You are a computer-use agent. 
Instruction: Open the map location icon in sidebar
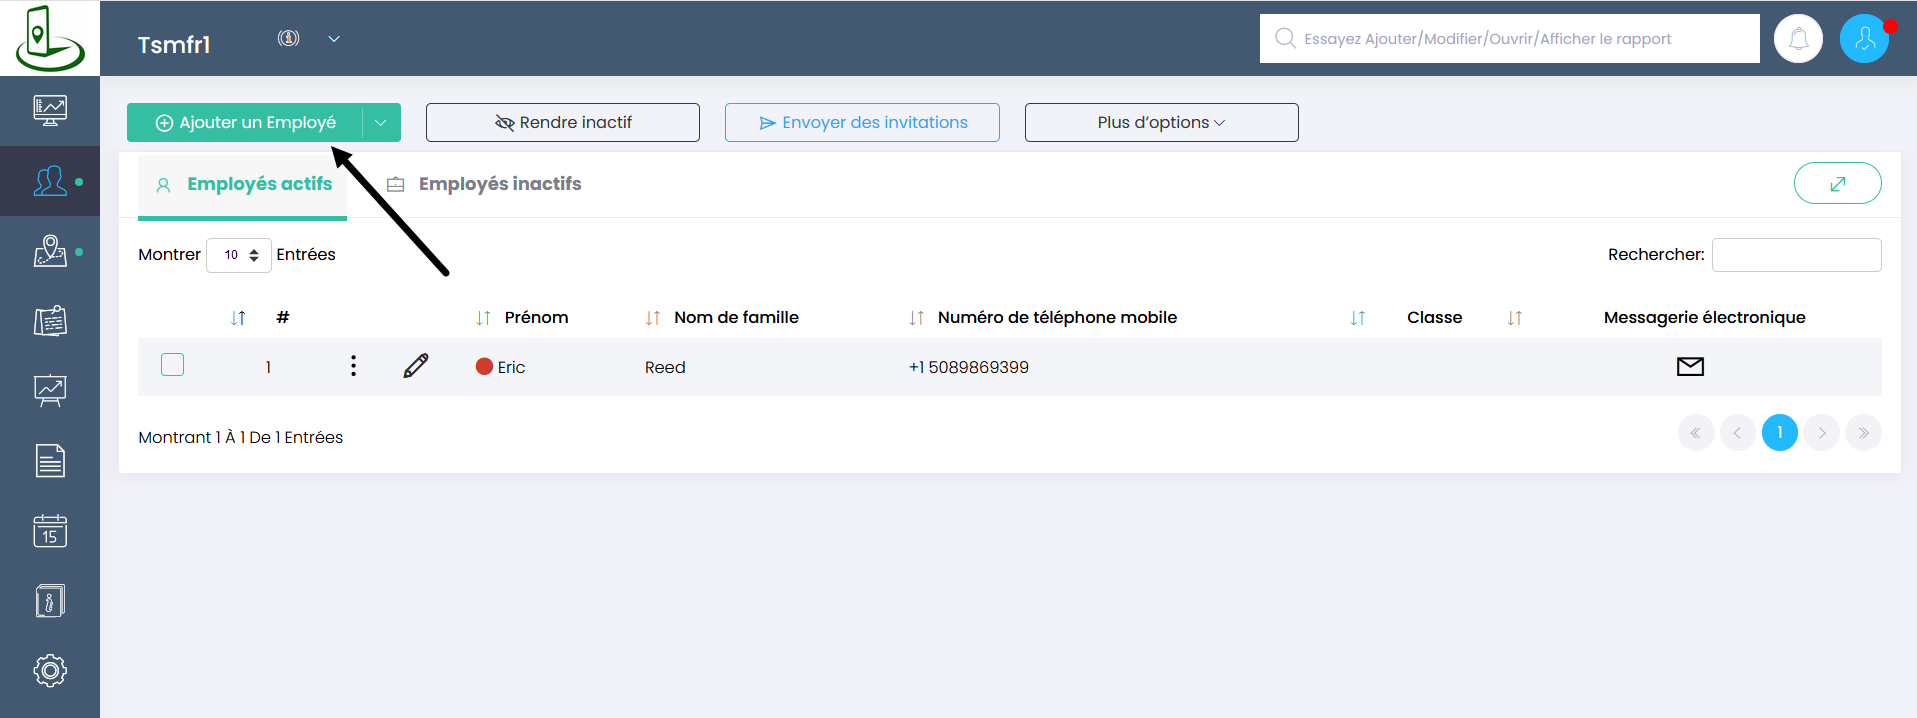(50, 251)
